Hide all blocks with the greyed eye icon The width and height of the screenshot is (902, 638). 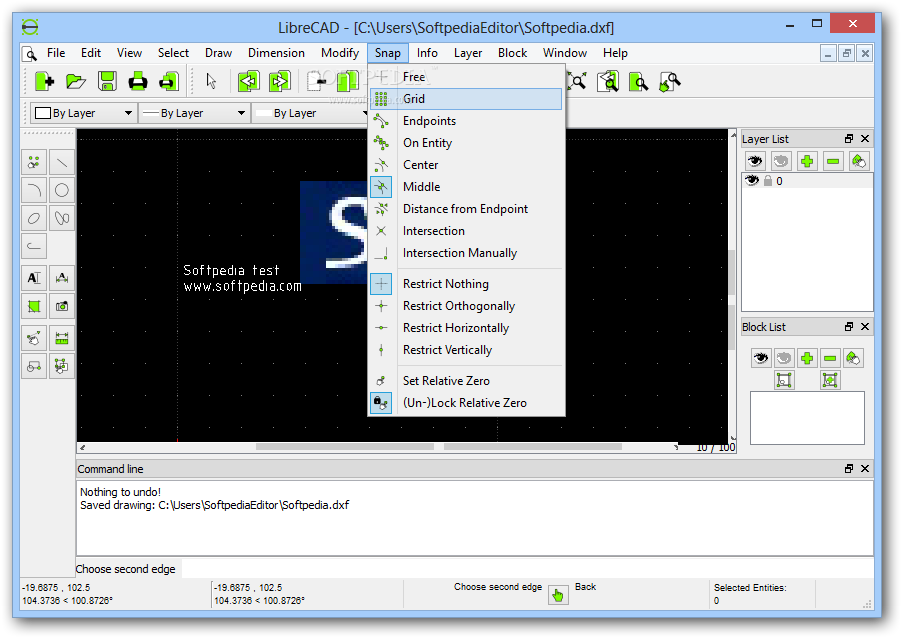pos(783,358)
